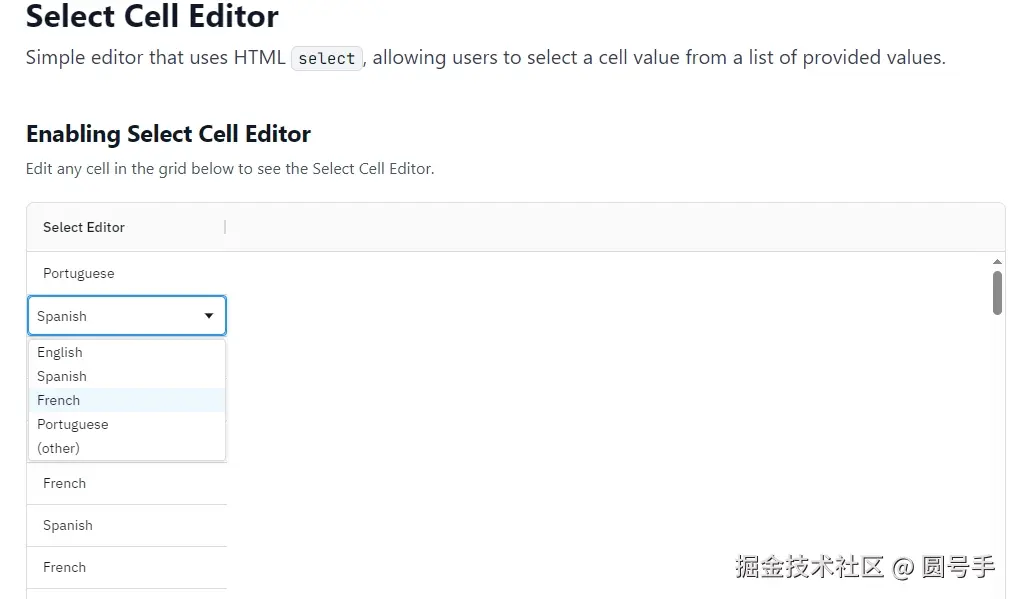The height and width of the screenshot is (599, 1014).
Task: Click the Select Editor column header
Action: [84, 227]
